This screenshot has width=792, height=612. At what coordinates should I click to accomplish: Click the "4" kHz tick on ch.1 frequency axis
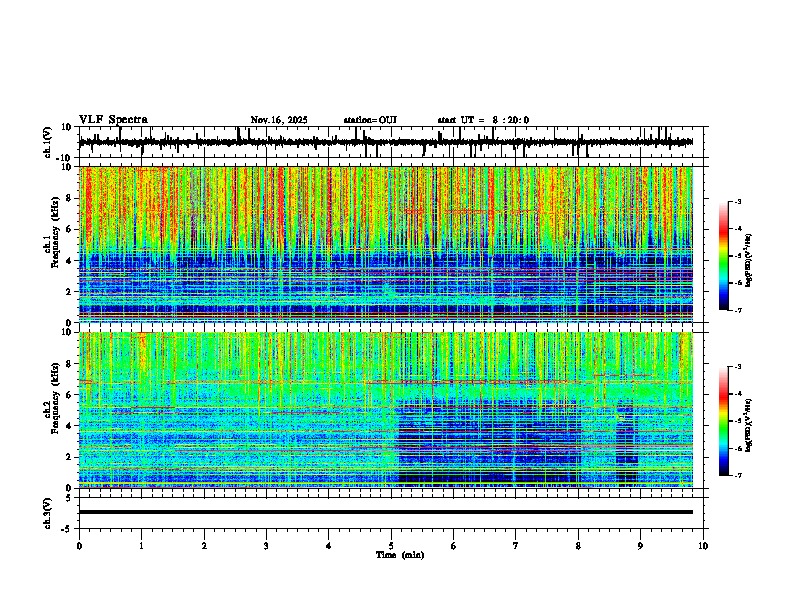70,261
